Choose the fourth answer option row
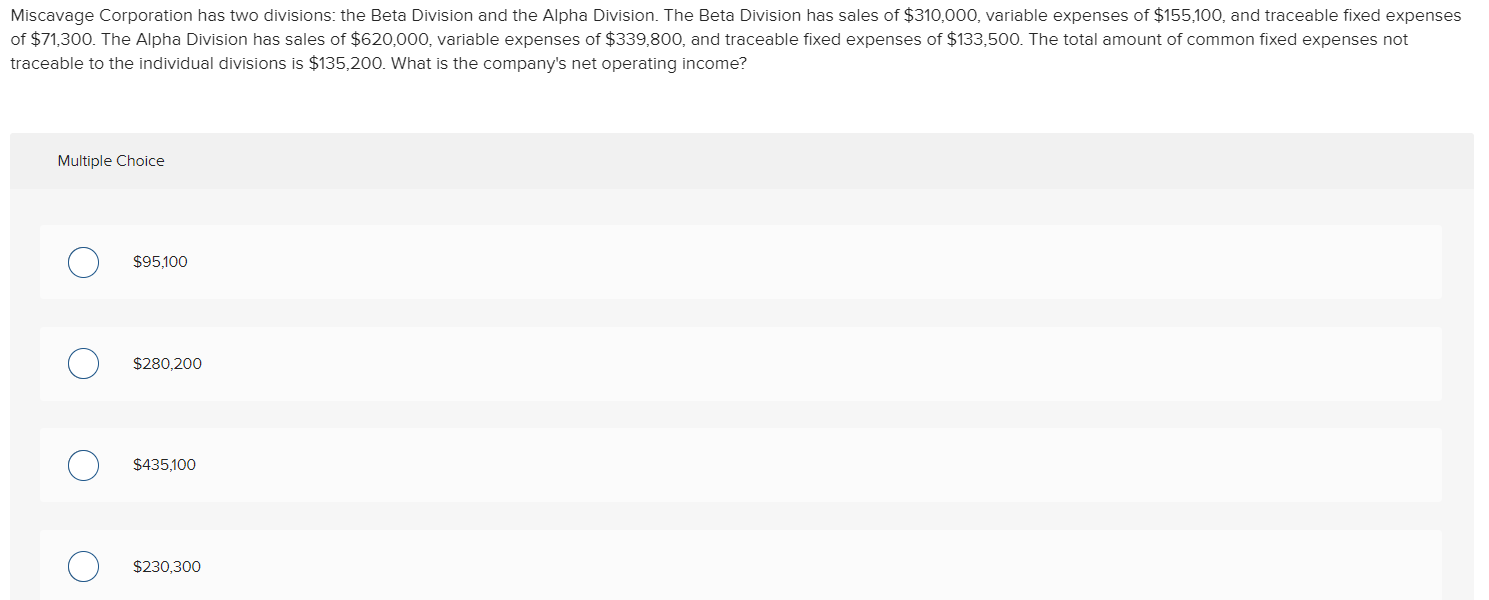The width and height of the screenshot is (1489, 600). [744, 566]
